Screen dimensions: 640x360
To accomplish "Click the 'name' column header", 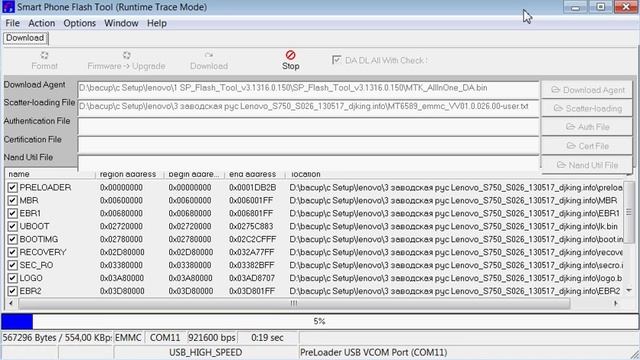I will click(x=50, y=174).
